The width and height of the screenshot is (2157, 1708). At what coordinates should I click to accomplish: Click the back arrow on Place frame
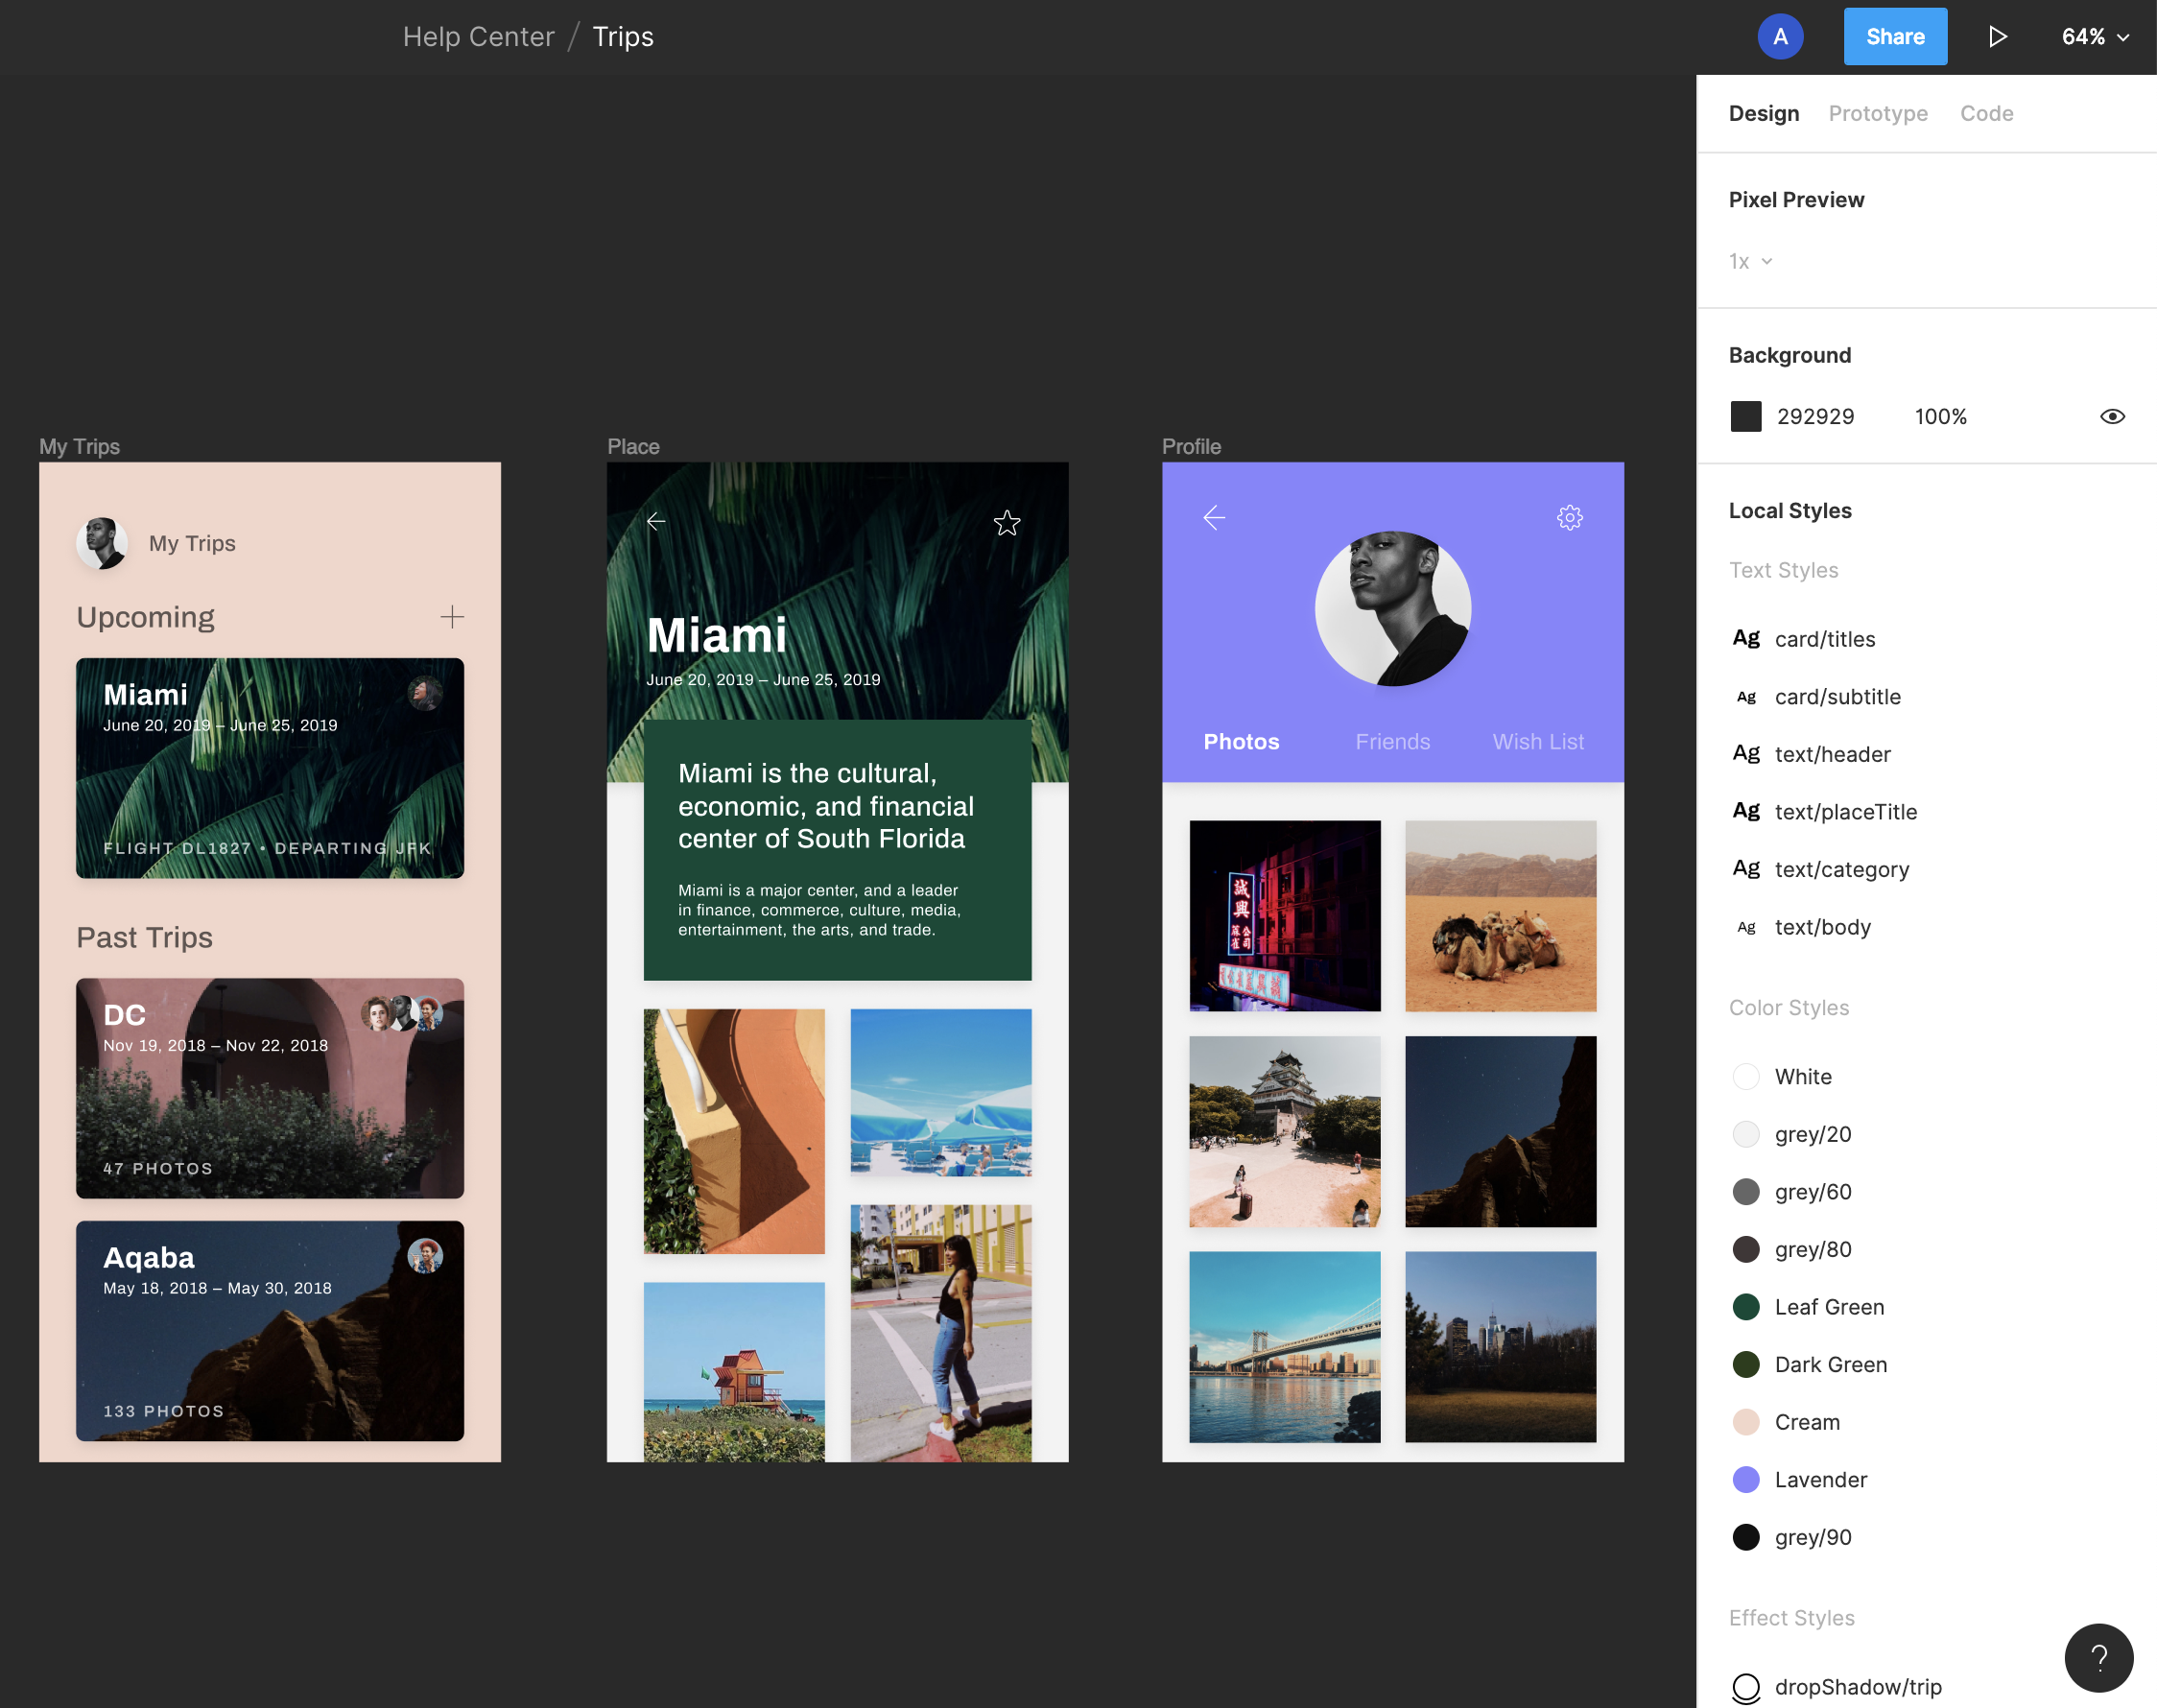[x=656, y=521]
